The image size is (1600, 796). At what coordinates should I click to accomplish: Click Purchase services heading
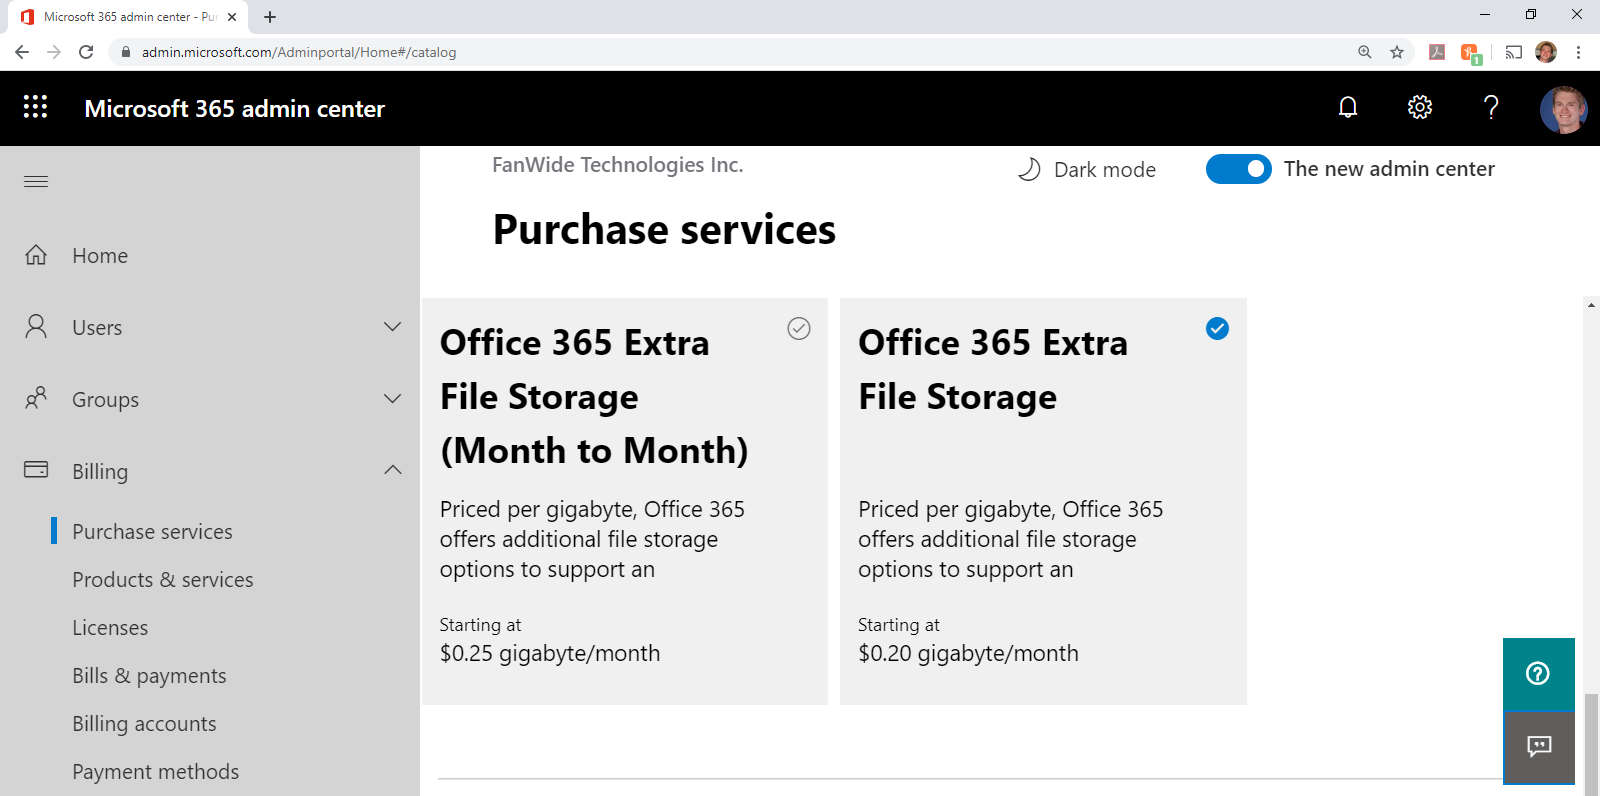(664, 229)
